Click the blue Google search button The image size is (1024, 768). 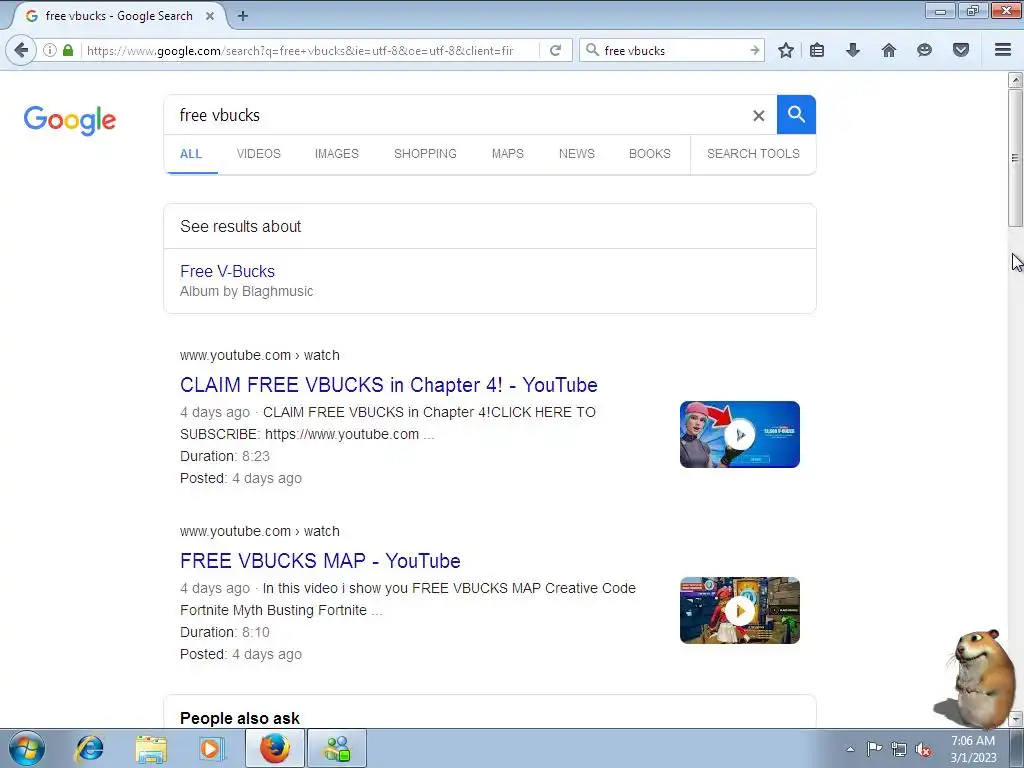pyautogui.click(x=796, y=114)
